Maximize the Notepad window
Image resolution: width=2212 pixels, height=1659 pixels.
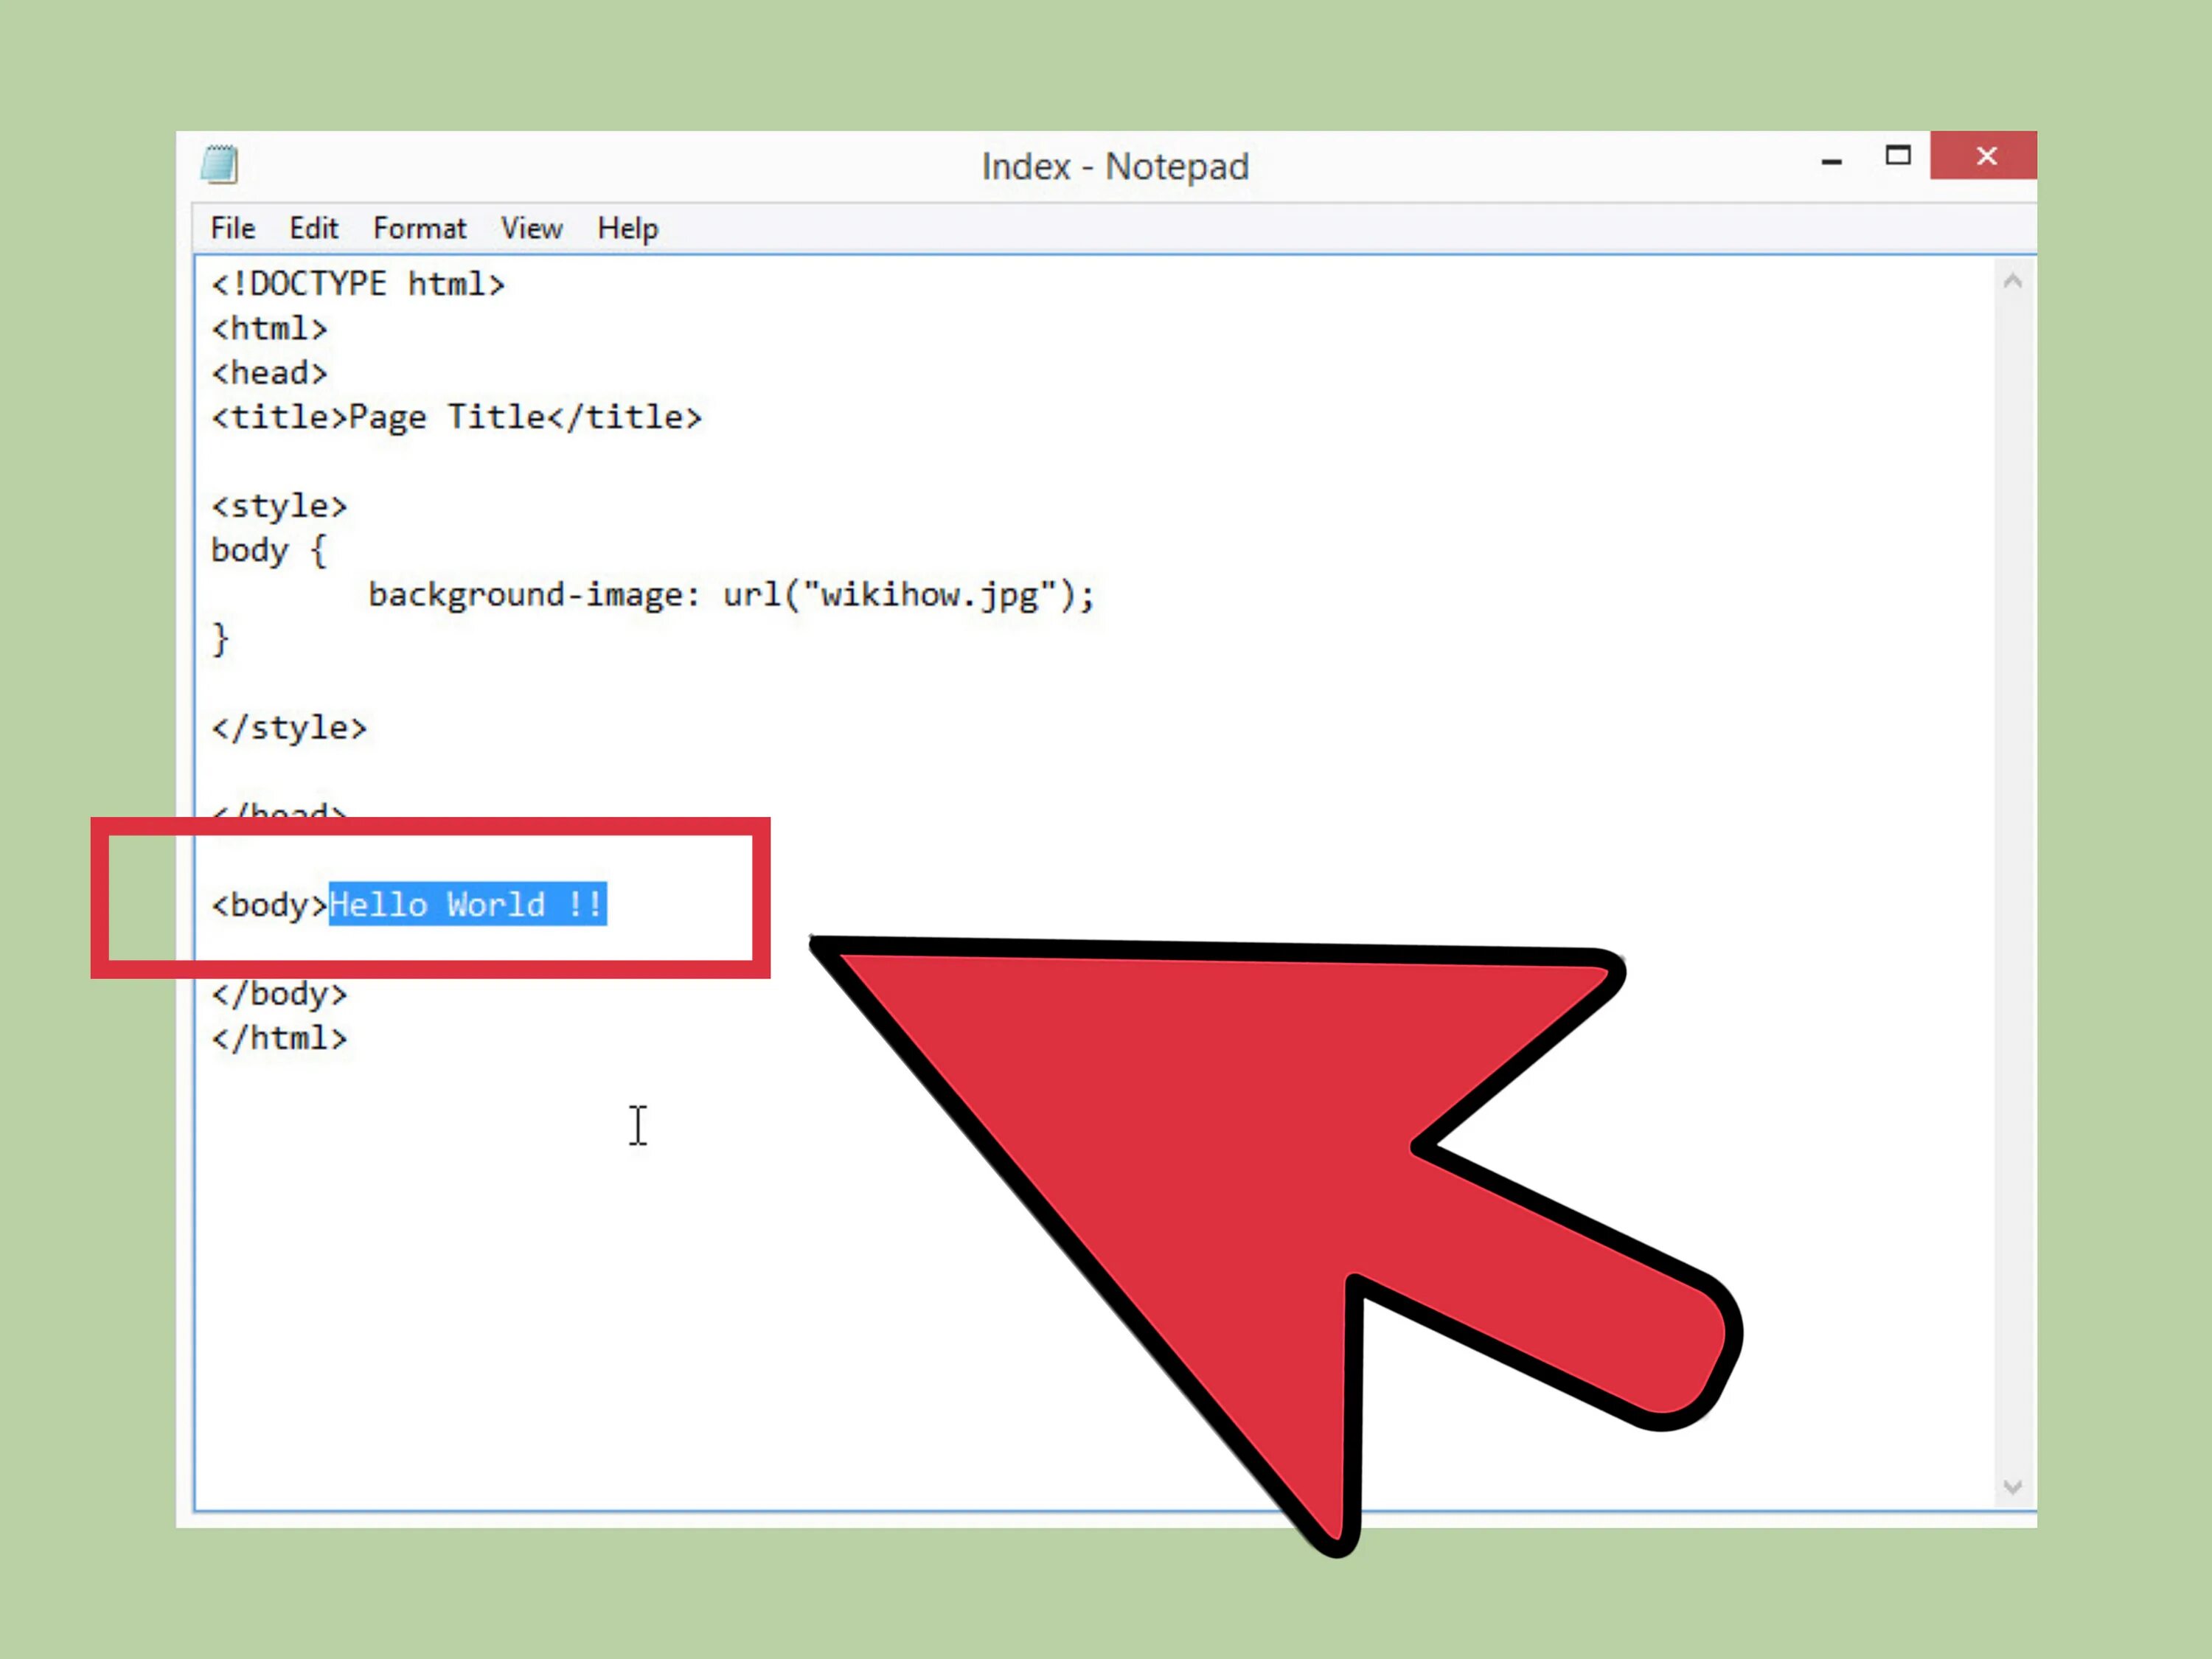pos(1897,156)
